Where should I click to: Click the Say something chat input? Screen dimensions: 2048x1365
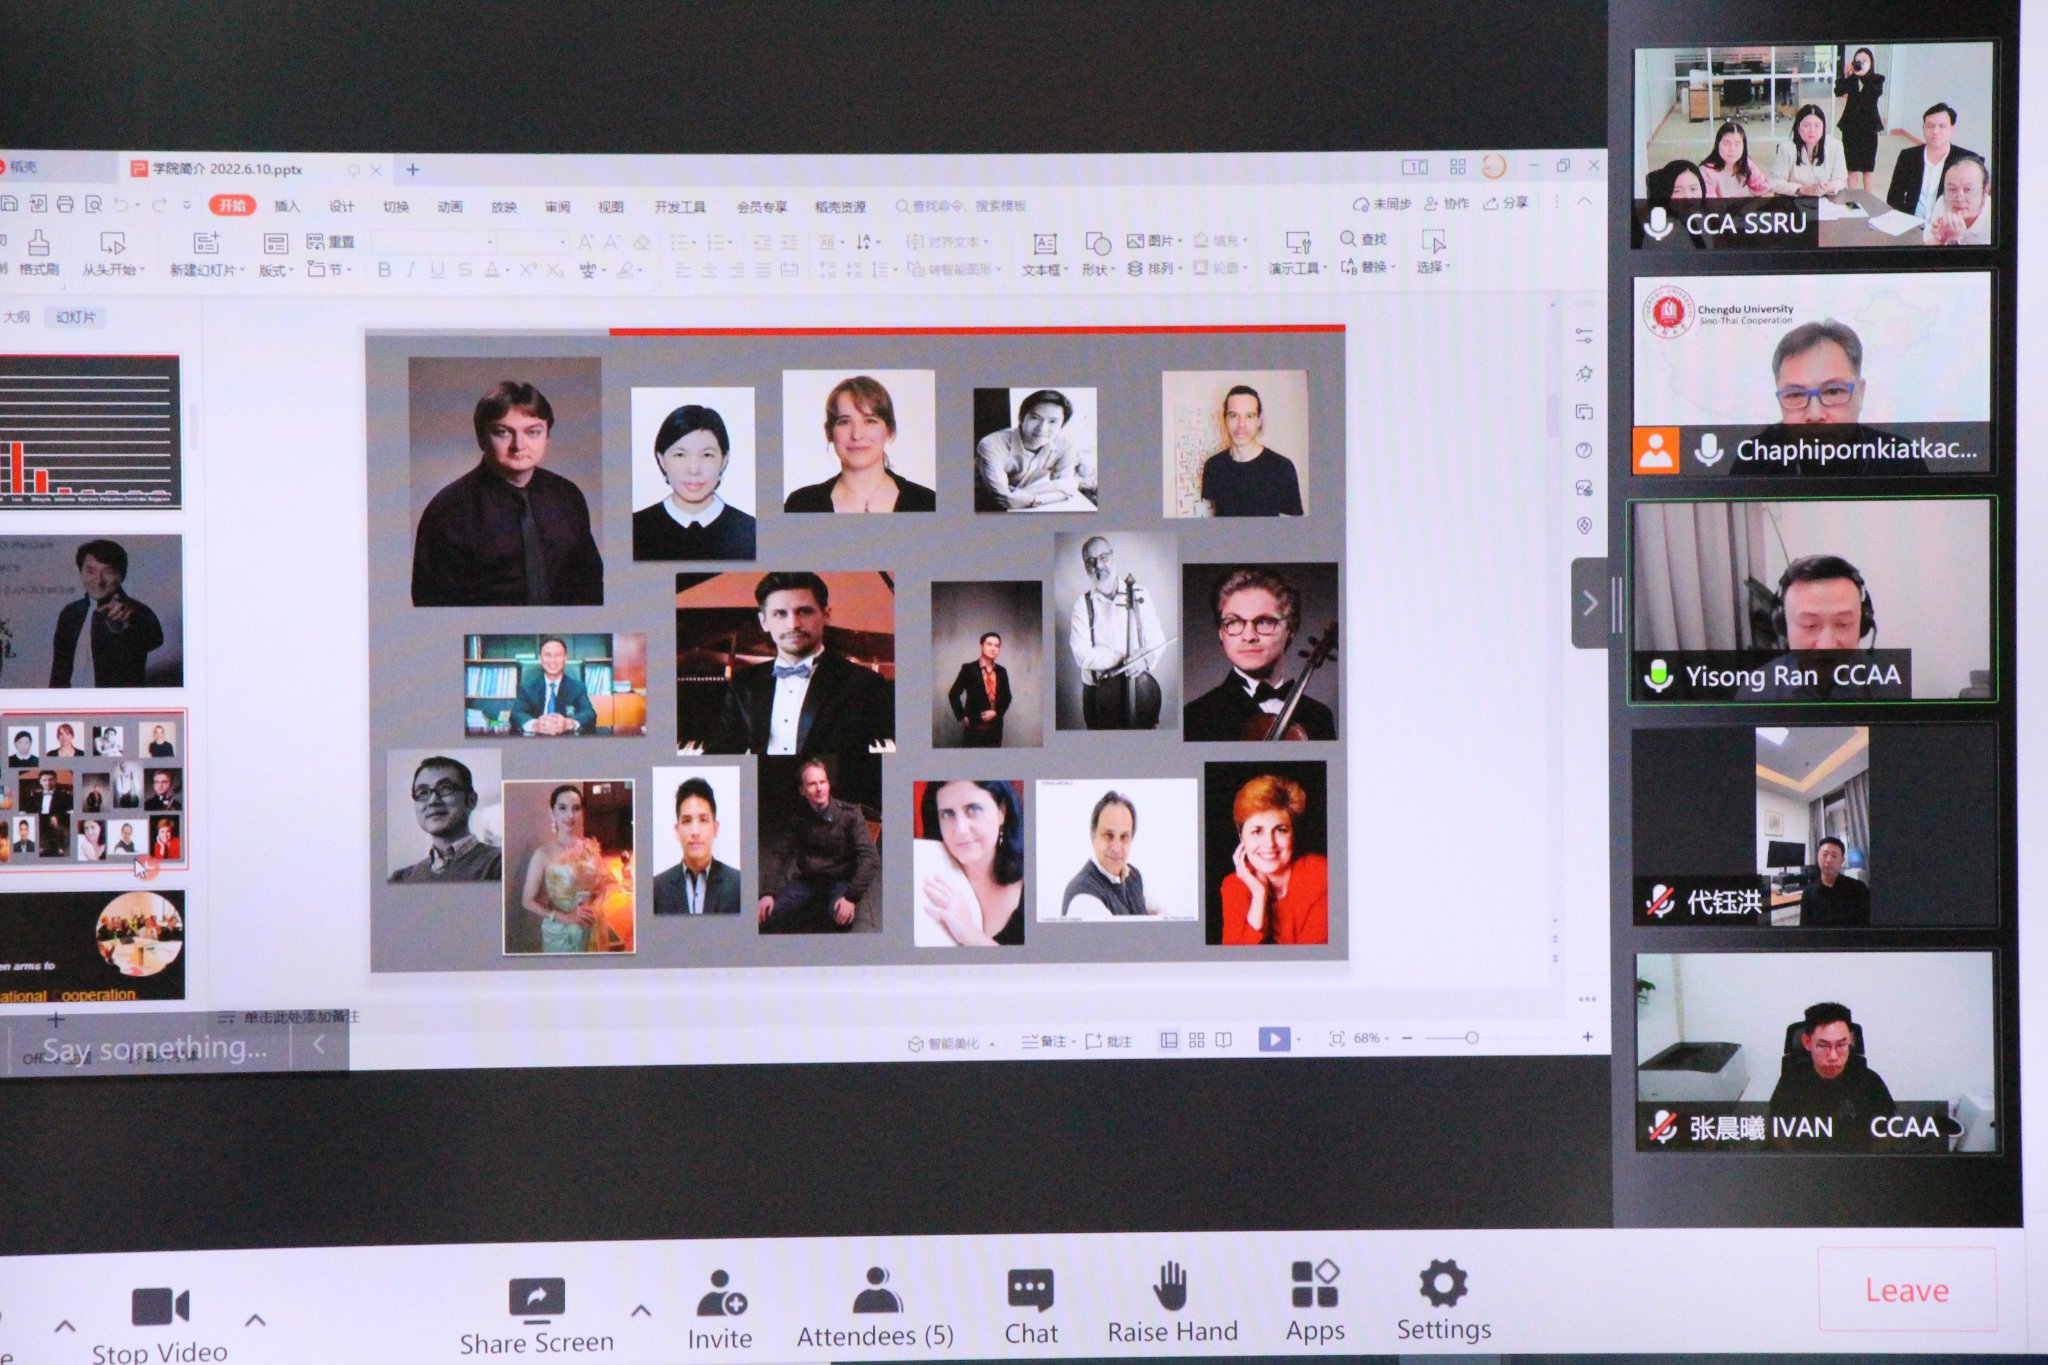[155, 1049]
